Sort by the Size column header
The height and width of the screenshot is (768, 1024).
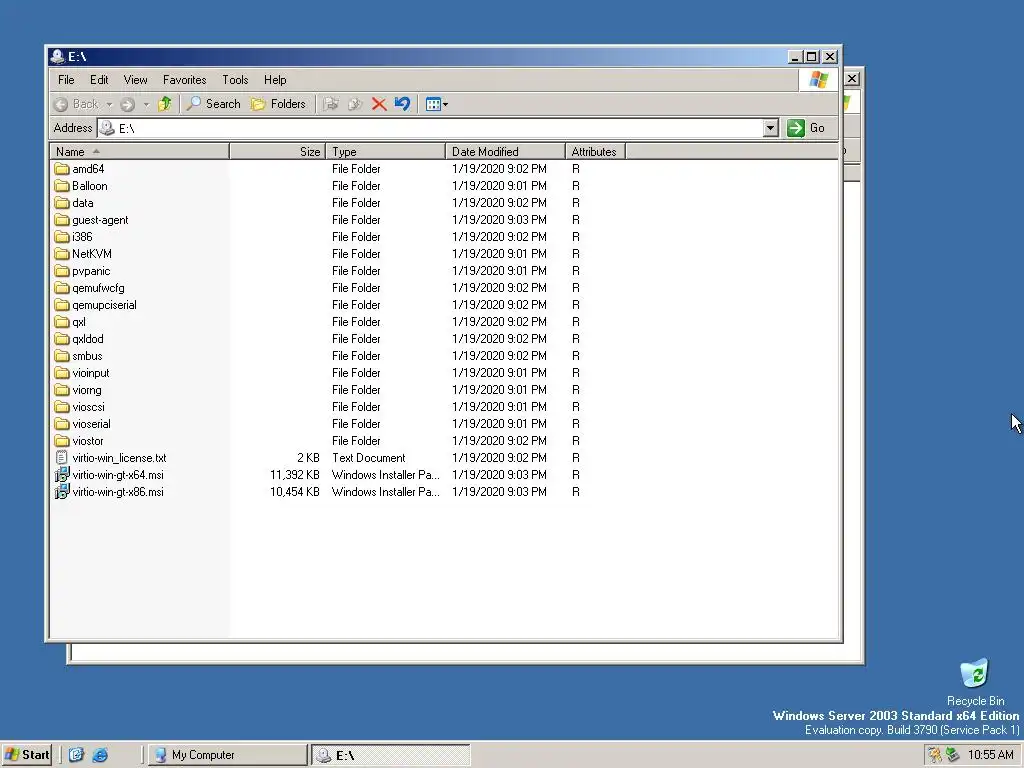(x=278, y=152)
